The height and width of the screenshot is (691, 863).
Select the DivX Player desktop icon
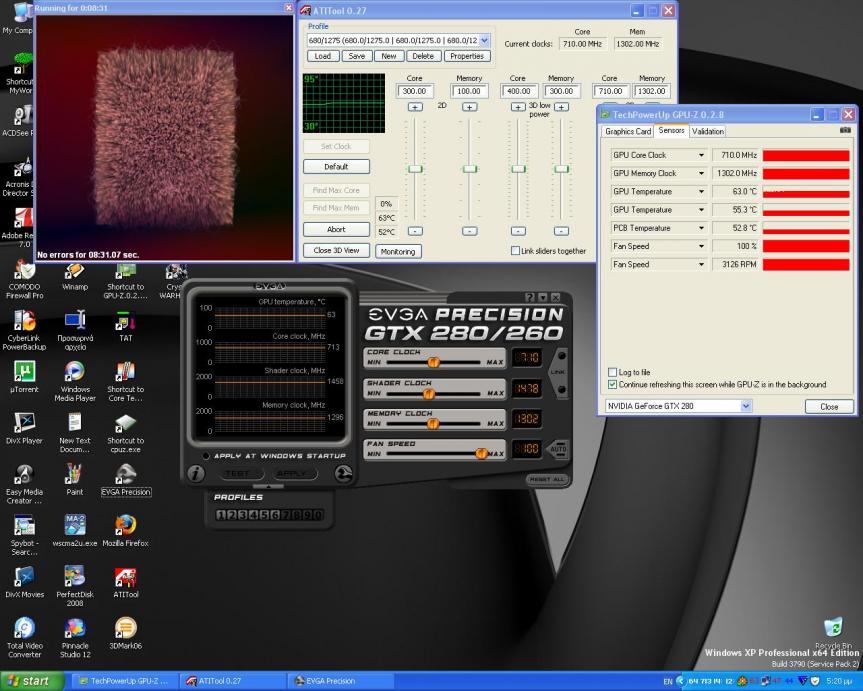24,428
